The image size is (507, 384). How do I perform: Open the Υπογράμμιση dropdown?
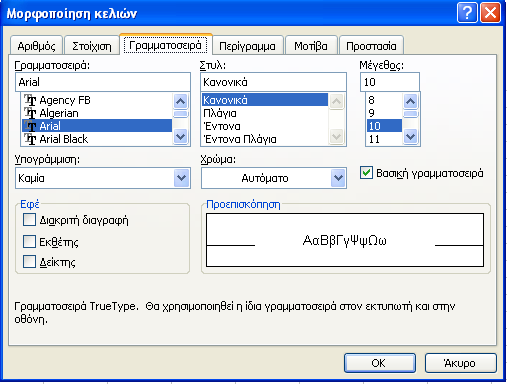coord(181,178)
